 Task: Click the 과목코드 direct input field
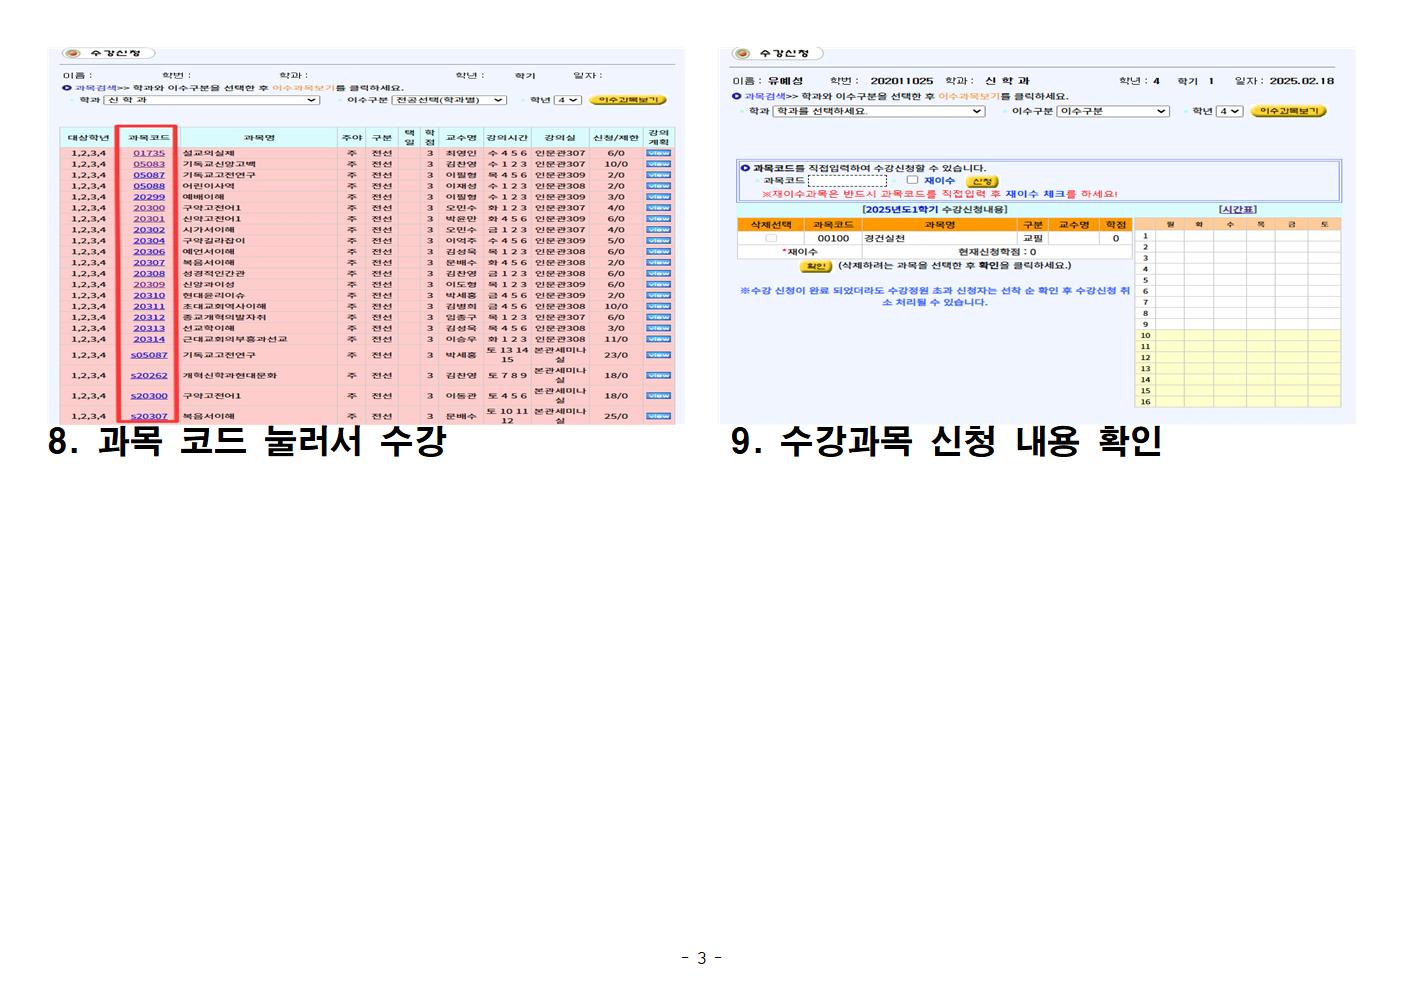pos(847,181)
